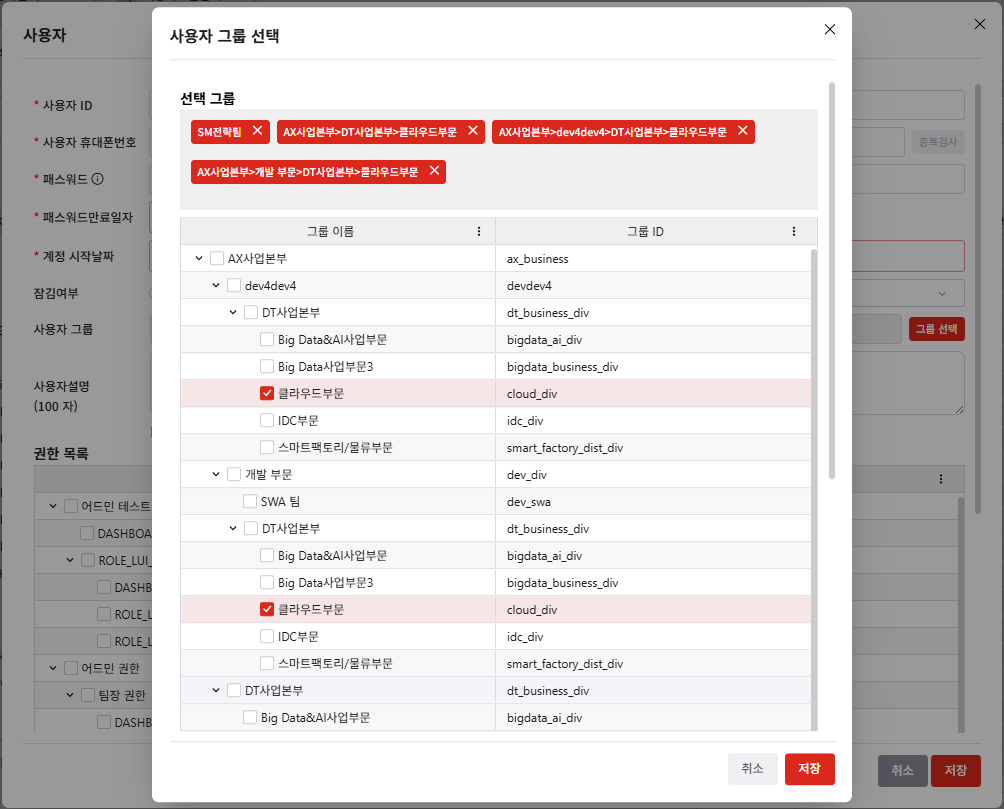Close the 사용자 background window
The height and width of the screenshot is (809, 1004).
[x=980, y=24]
